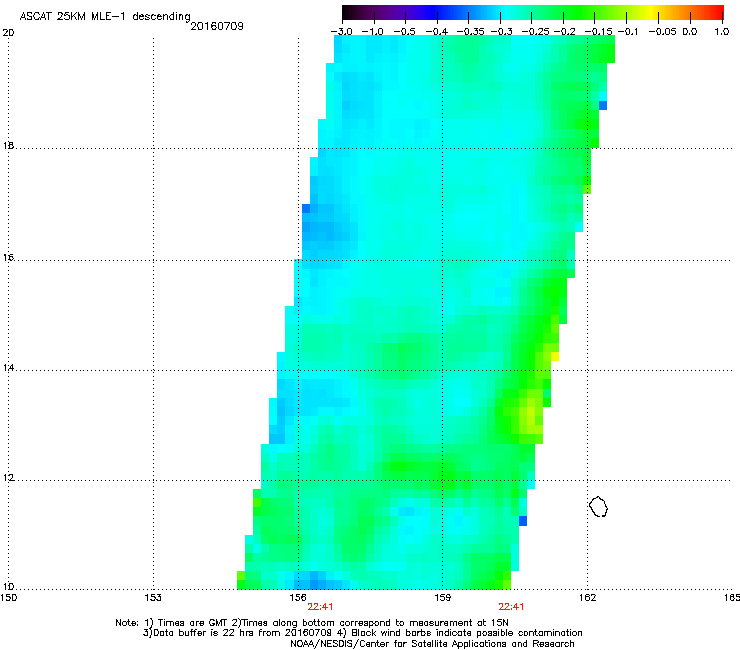Click the colorbar label -0.2
The height and width of the screenshot is (650, 740).
click(x=565, y=32)
